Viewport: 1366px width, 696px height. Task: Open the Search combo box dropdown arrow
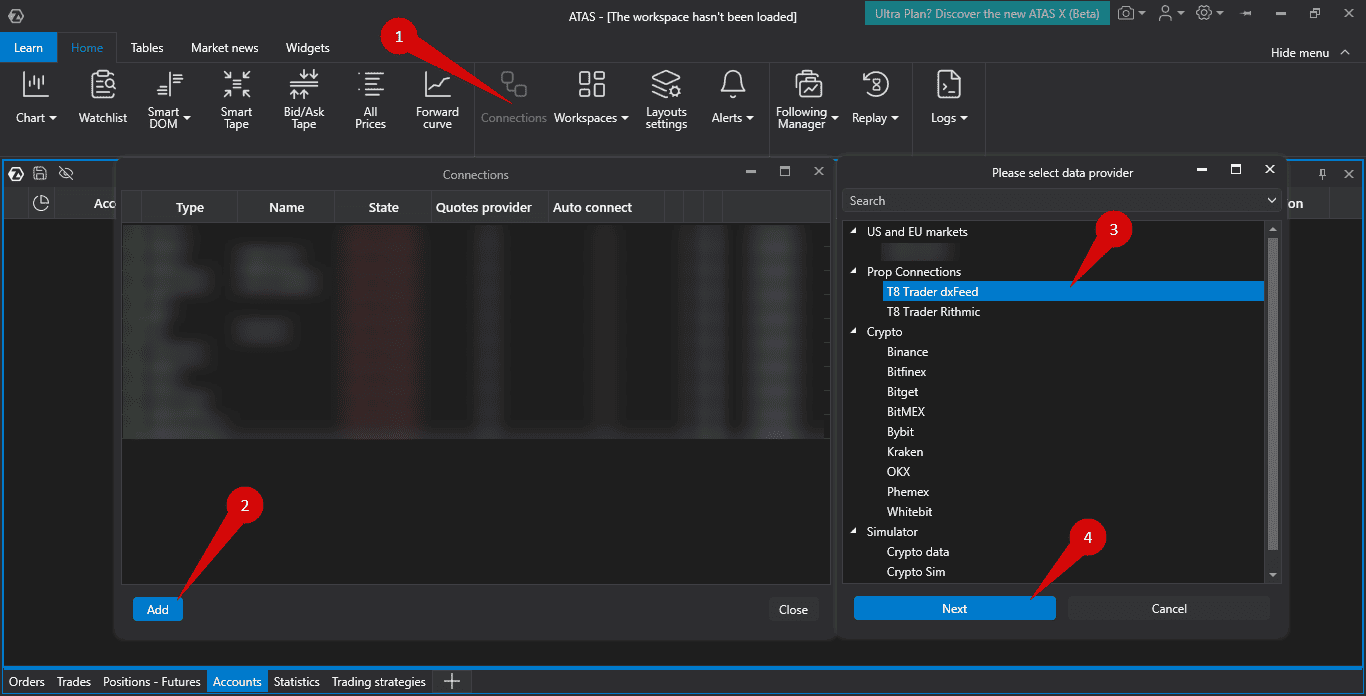pyautogui.click(x=1271, y=201)
